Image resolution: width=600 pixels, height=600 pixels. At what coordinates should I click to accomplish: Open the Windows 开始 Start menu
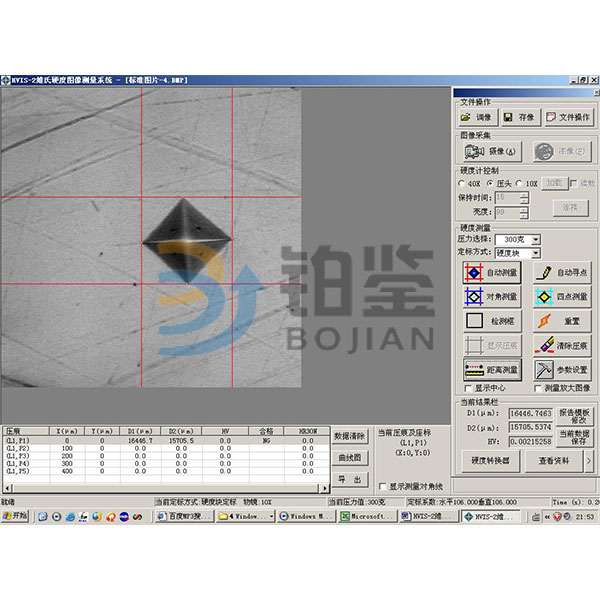click(16, 516)
